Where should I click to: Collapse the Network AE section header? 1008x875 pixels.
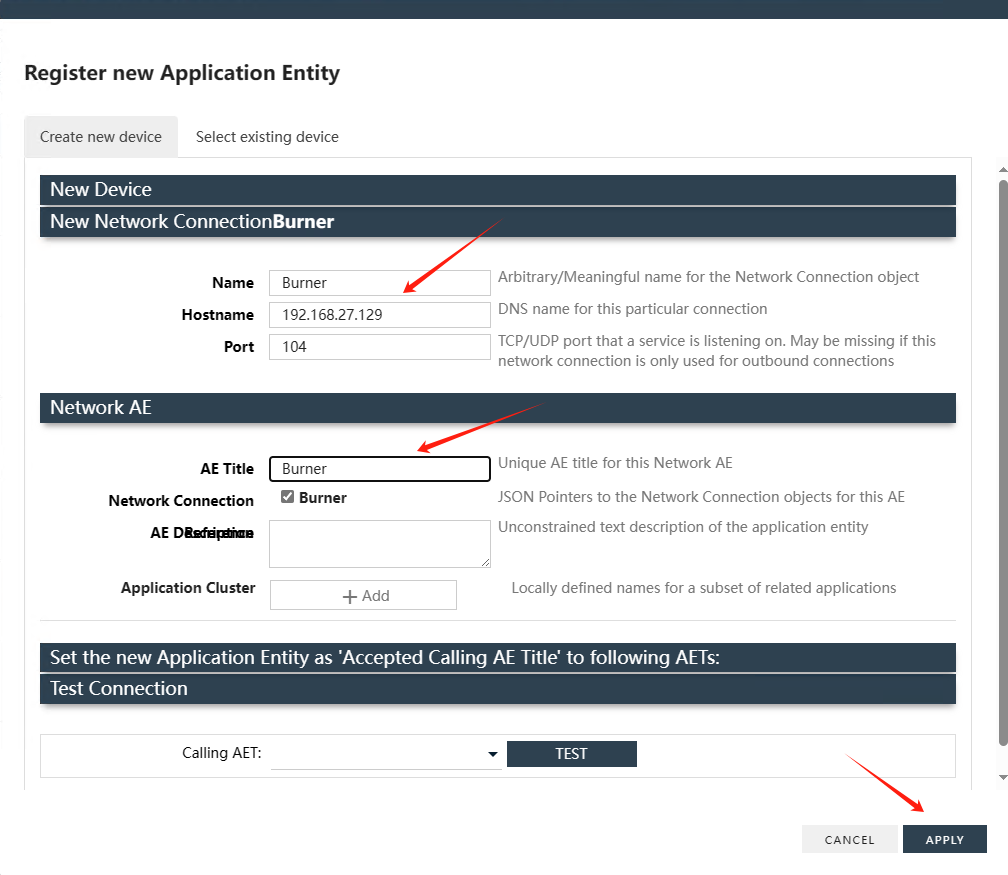click(497, 408)
